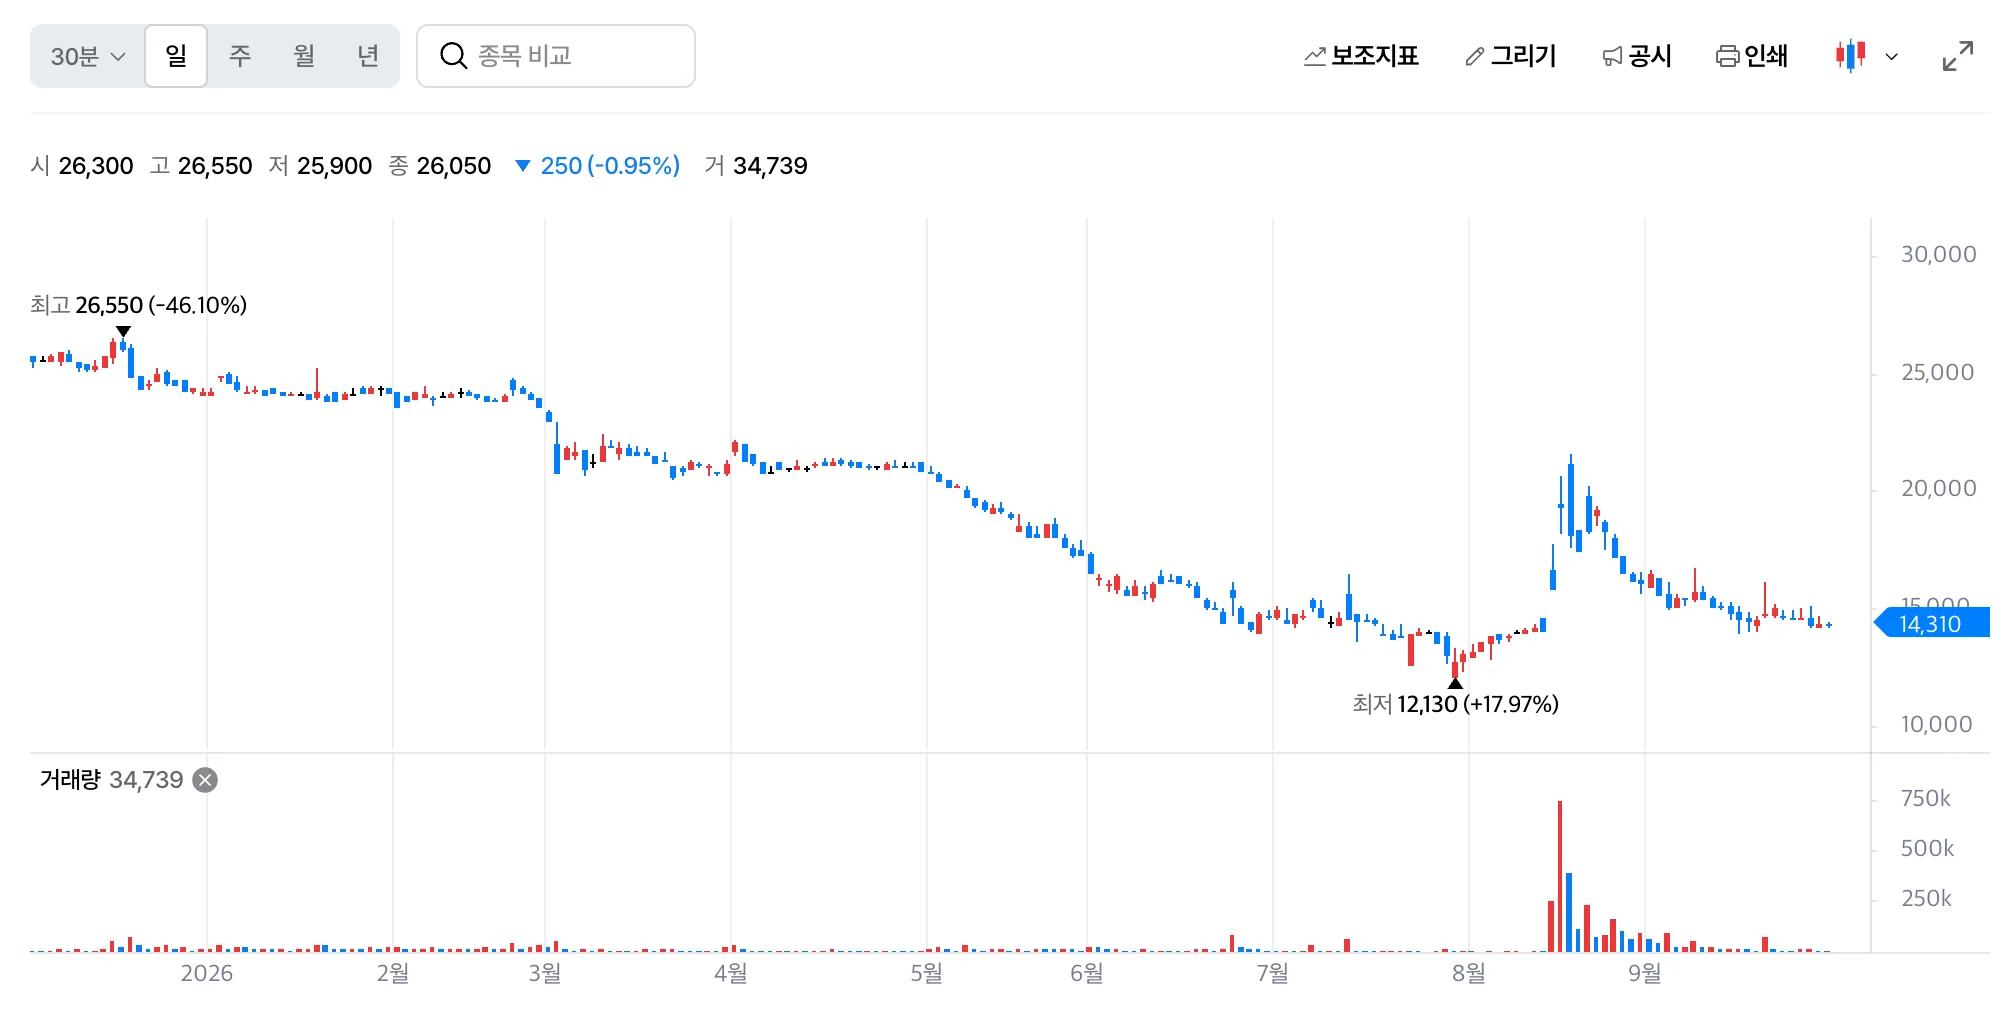
Task: Click the 고 26,550 high price value
Action: (x=201, y=166)
